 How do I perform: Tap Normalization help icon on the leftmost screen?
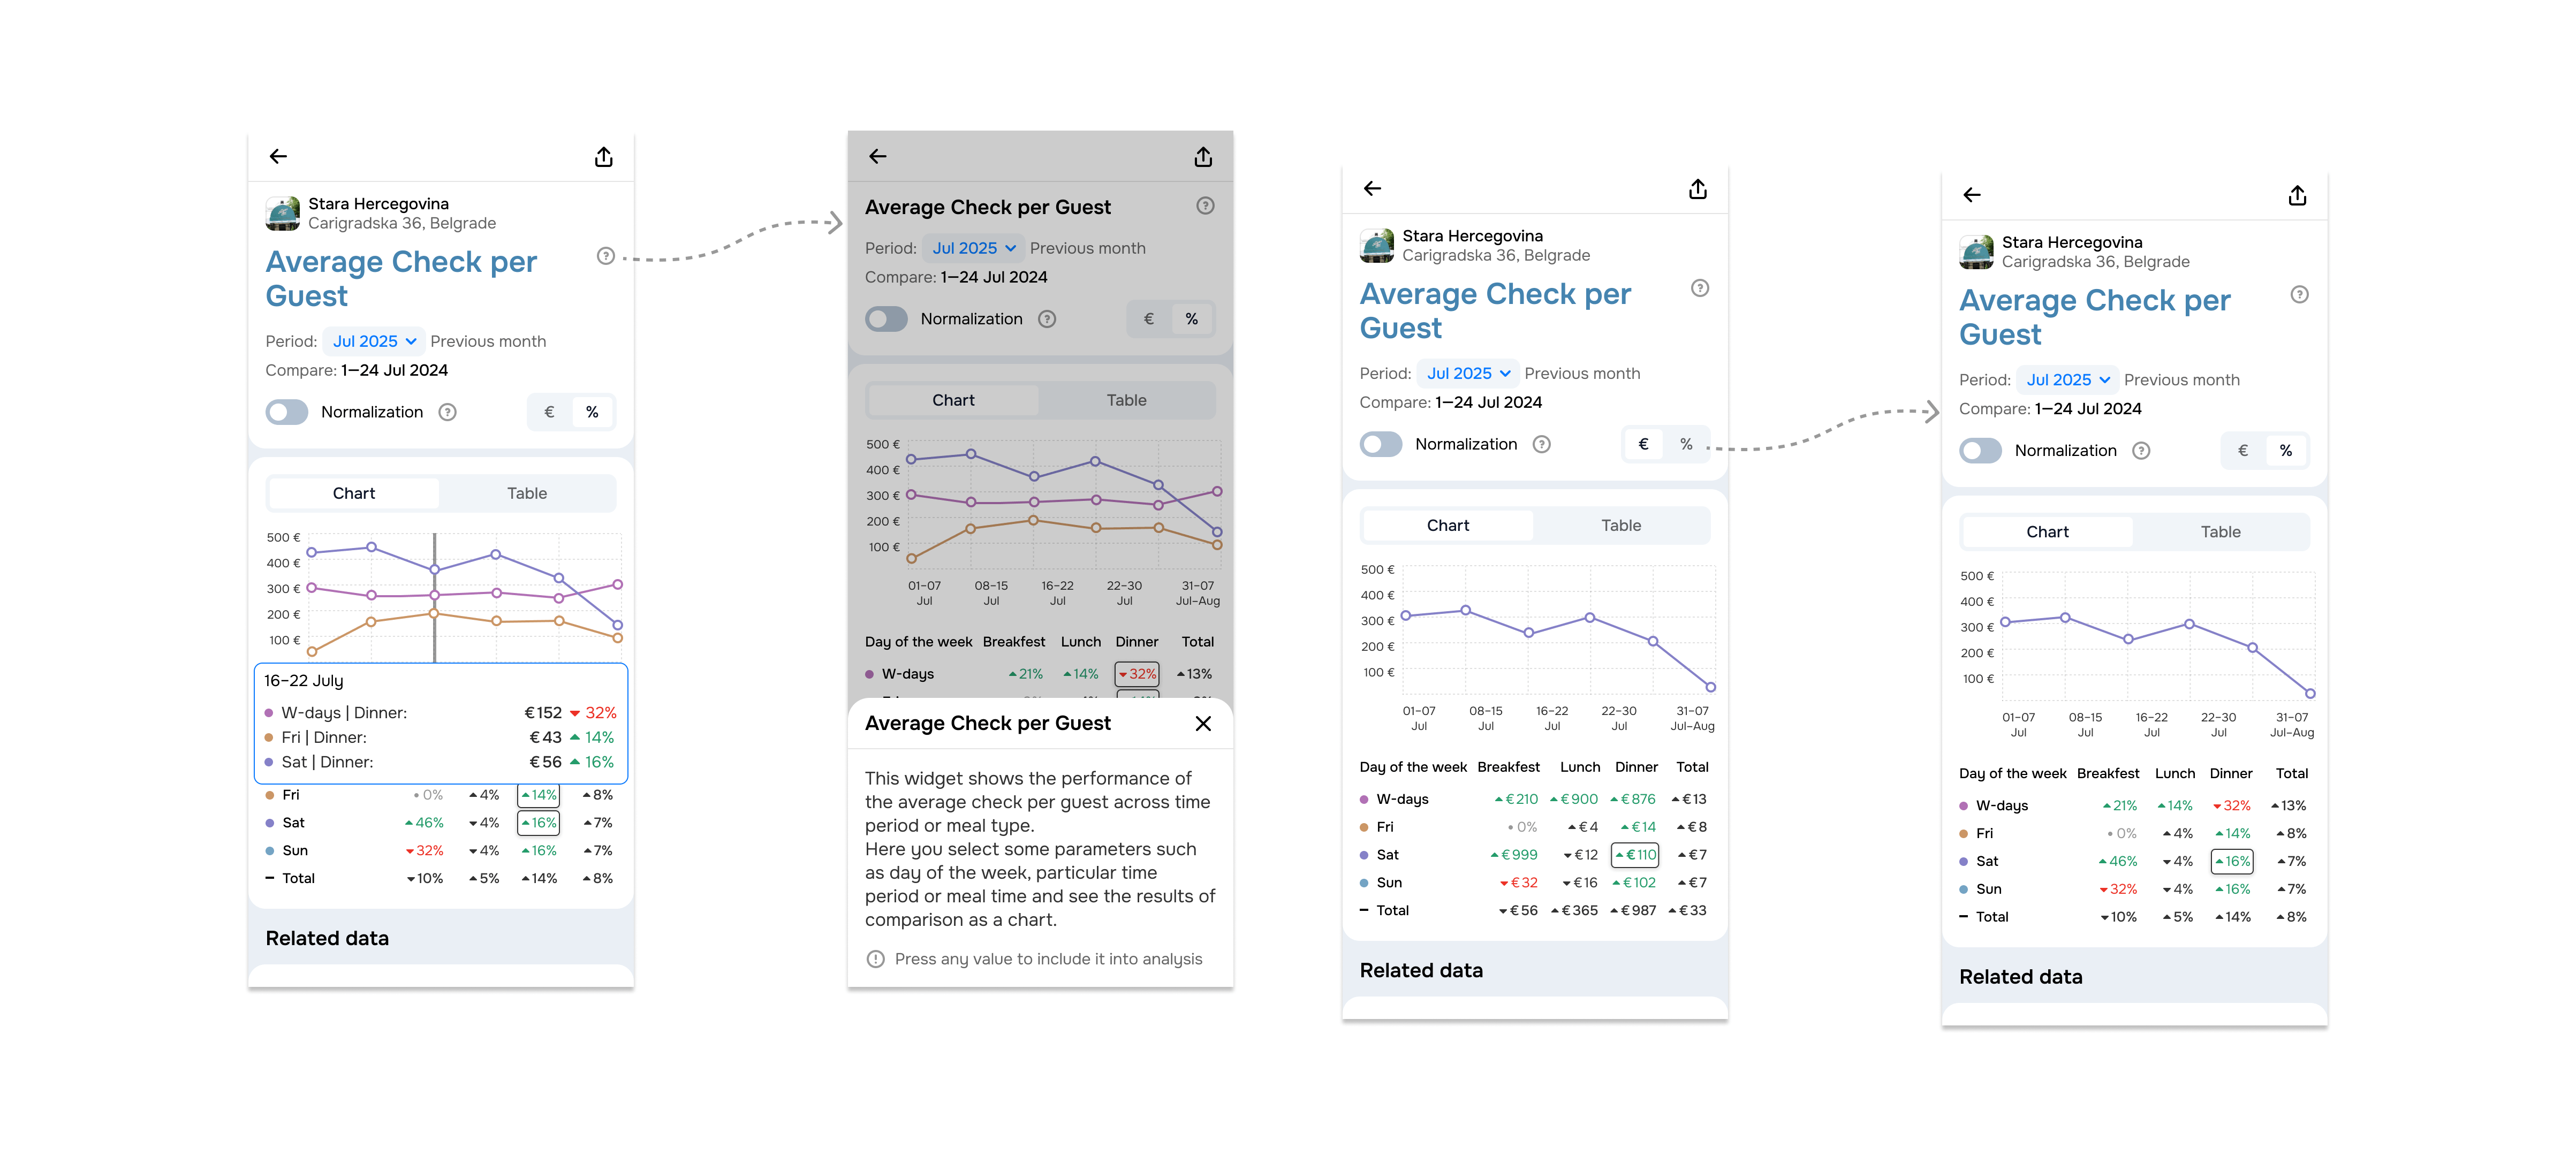[448, 412]
